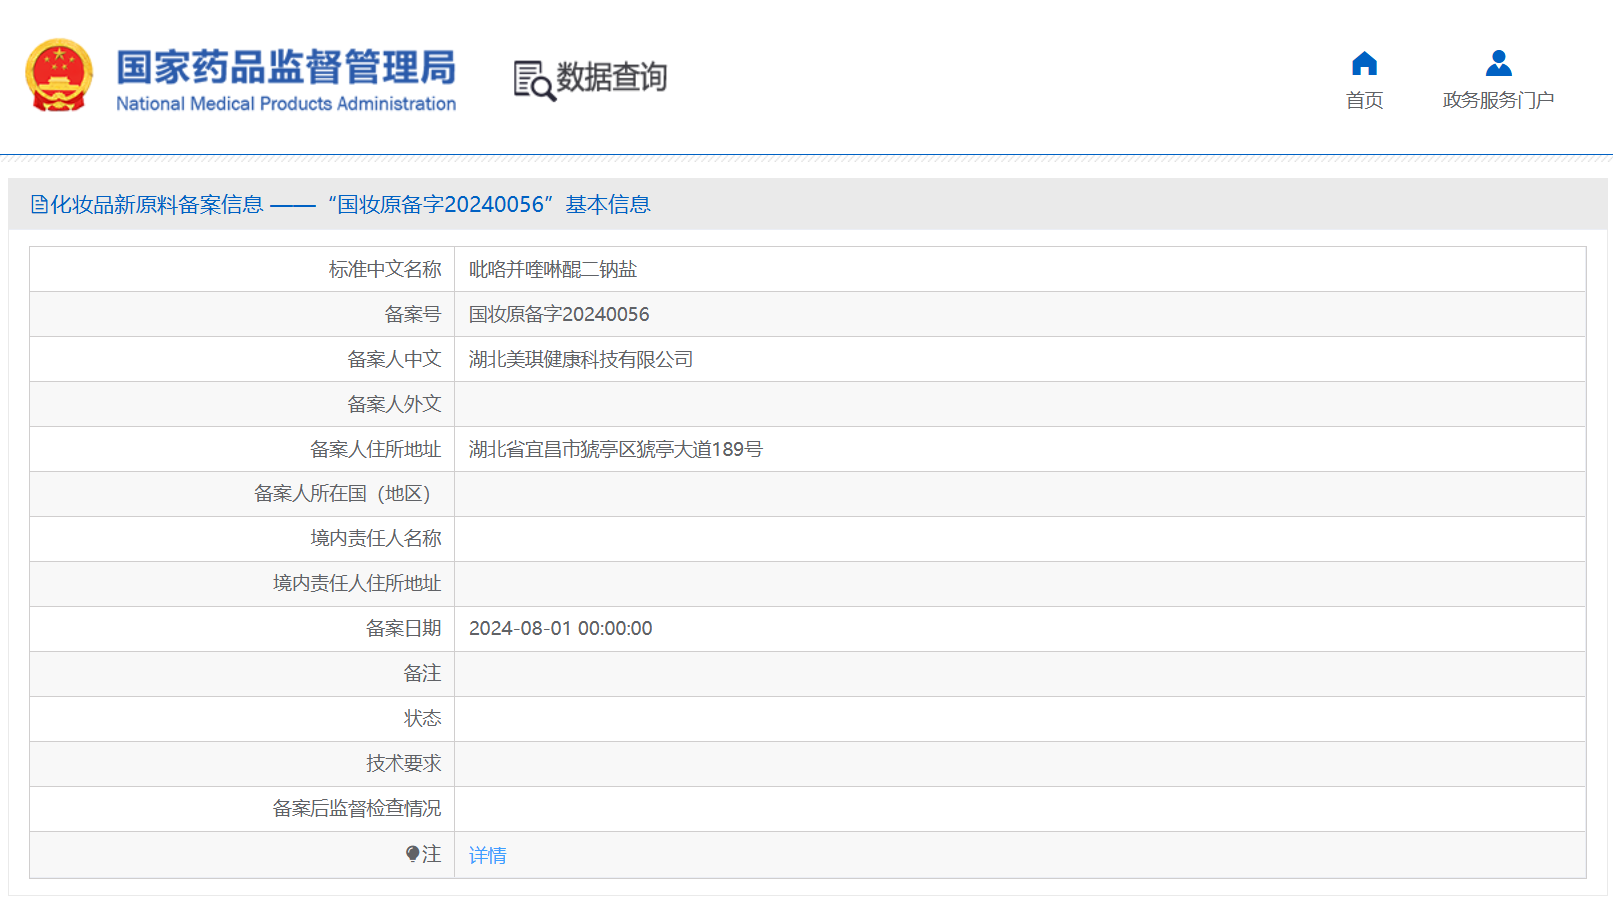This screenshot has width=1613, height=915.
Task: Open the 详情 details link
Action: coord(487,855)
